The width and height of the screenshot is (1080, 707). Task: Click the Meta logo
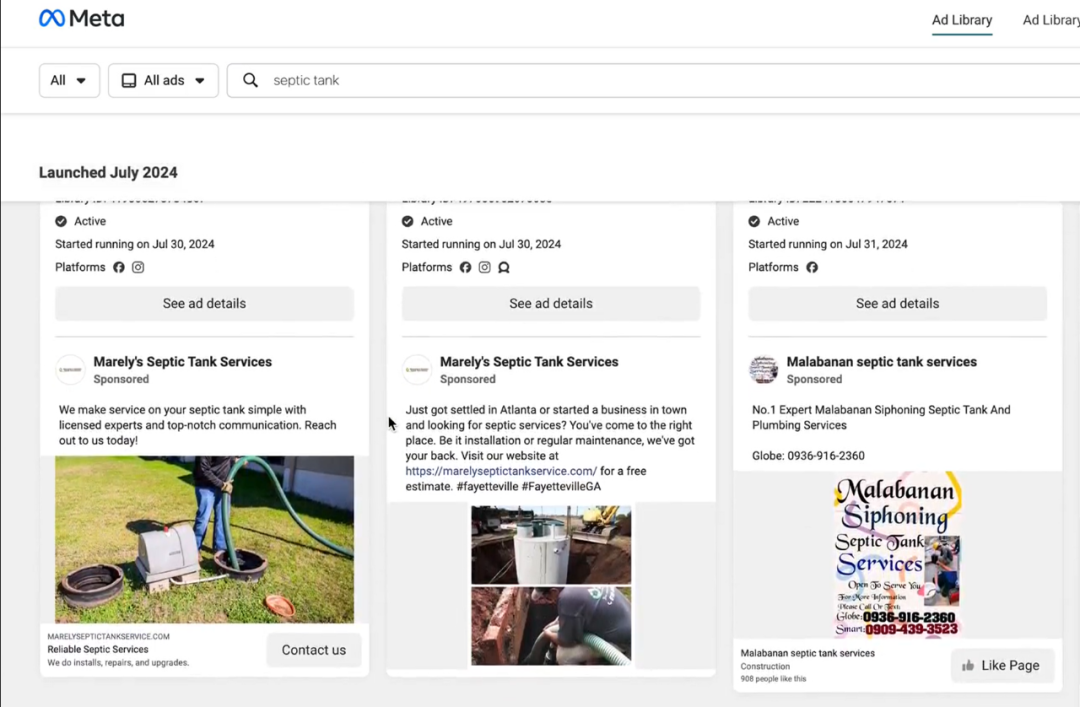pos(81,19)
